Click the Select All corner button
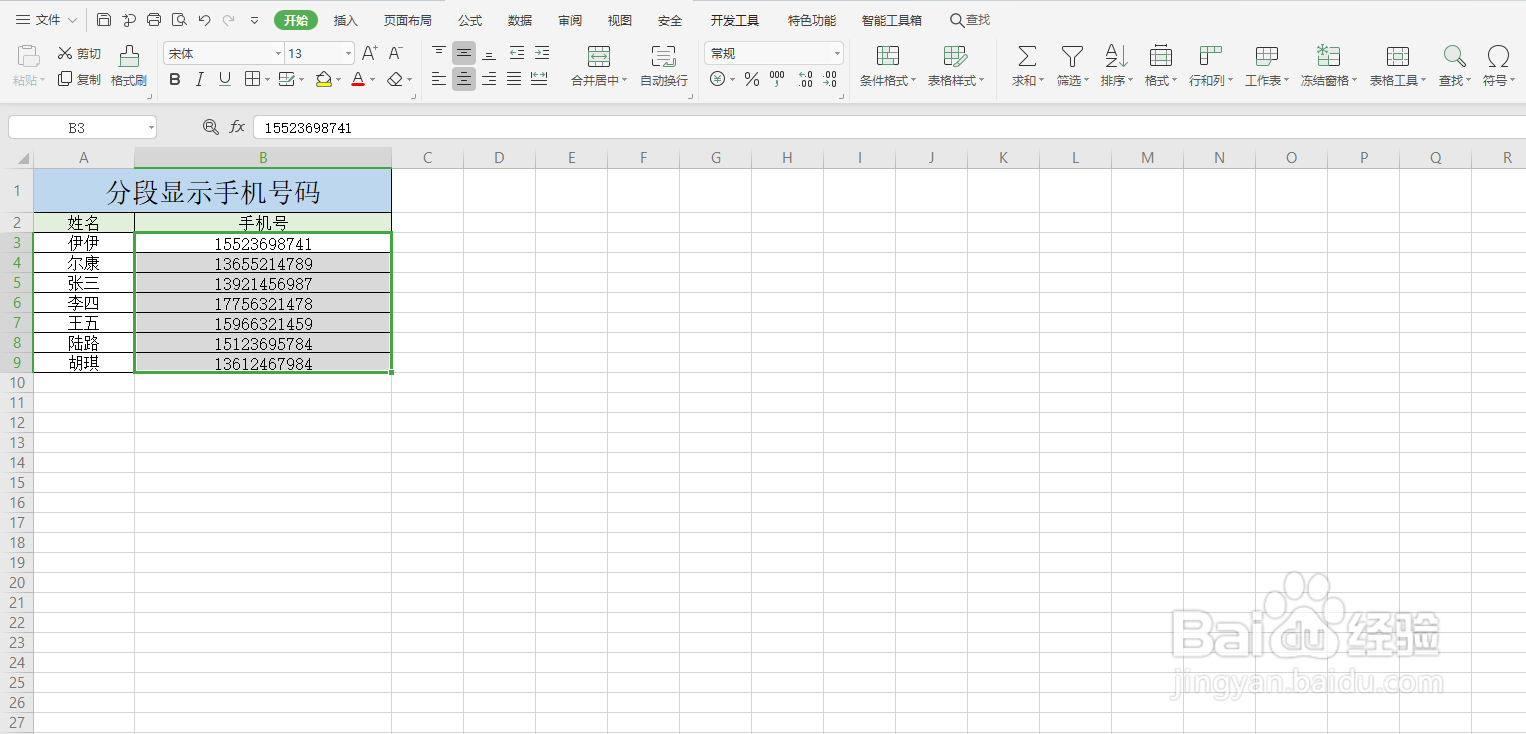Viewport: 1526px width, 734px height. 17,158
